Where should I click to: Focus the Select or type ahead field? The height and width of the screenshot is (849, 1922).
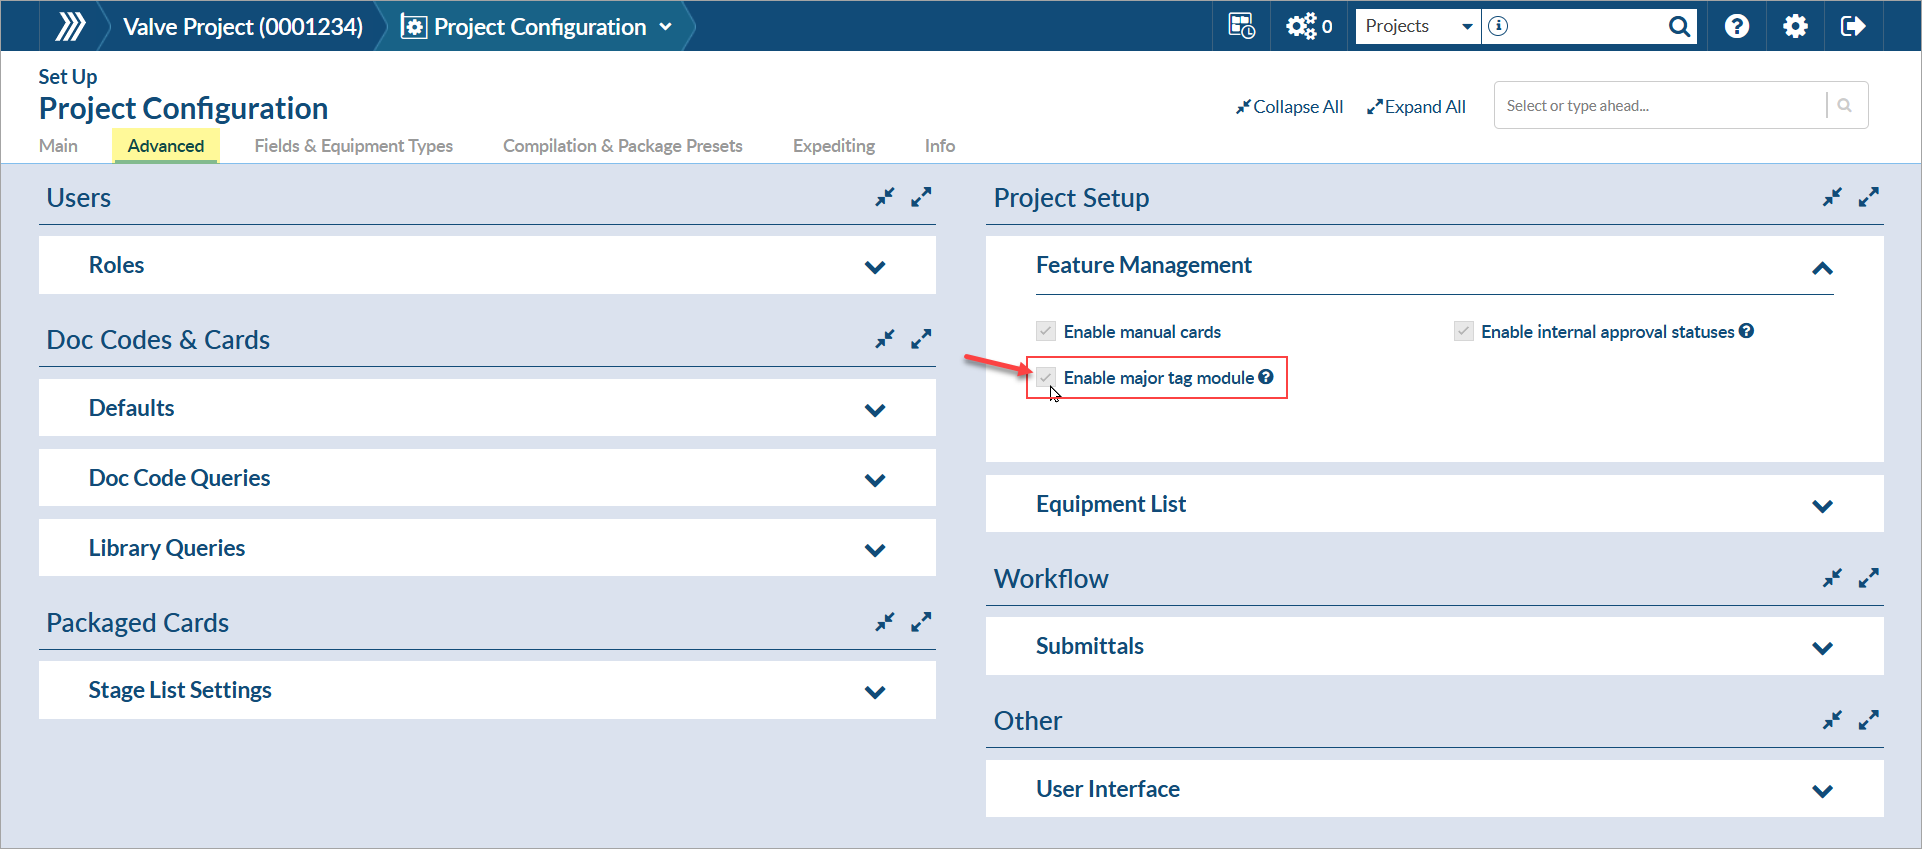pyautogui.click(x=1660, y=106)
